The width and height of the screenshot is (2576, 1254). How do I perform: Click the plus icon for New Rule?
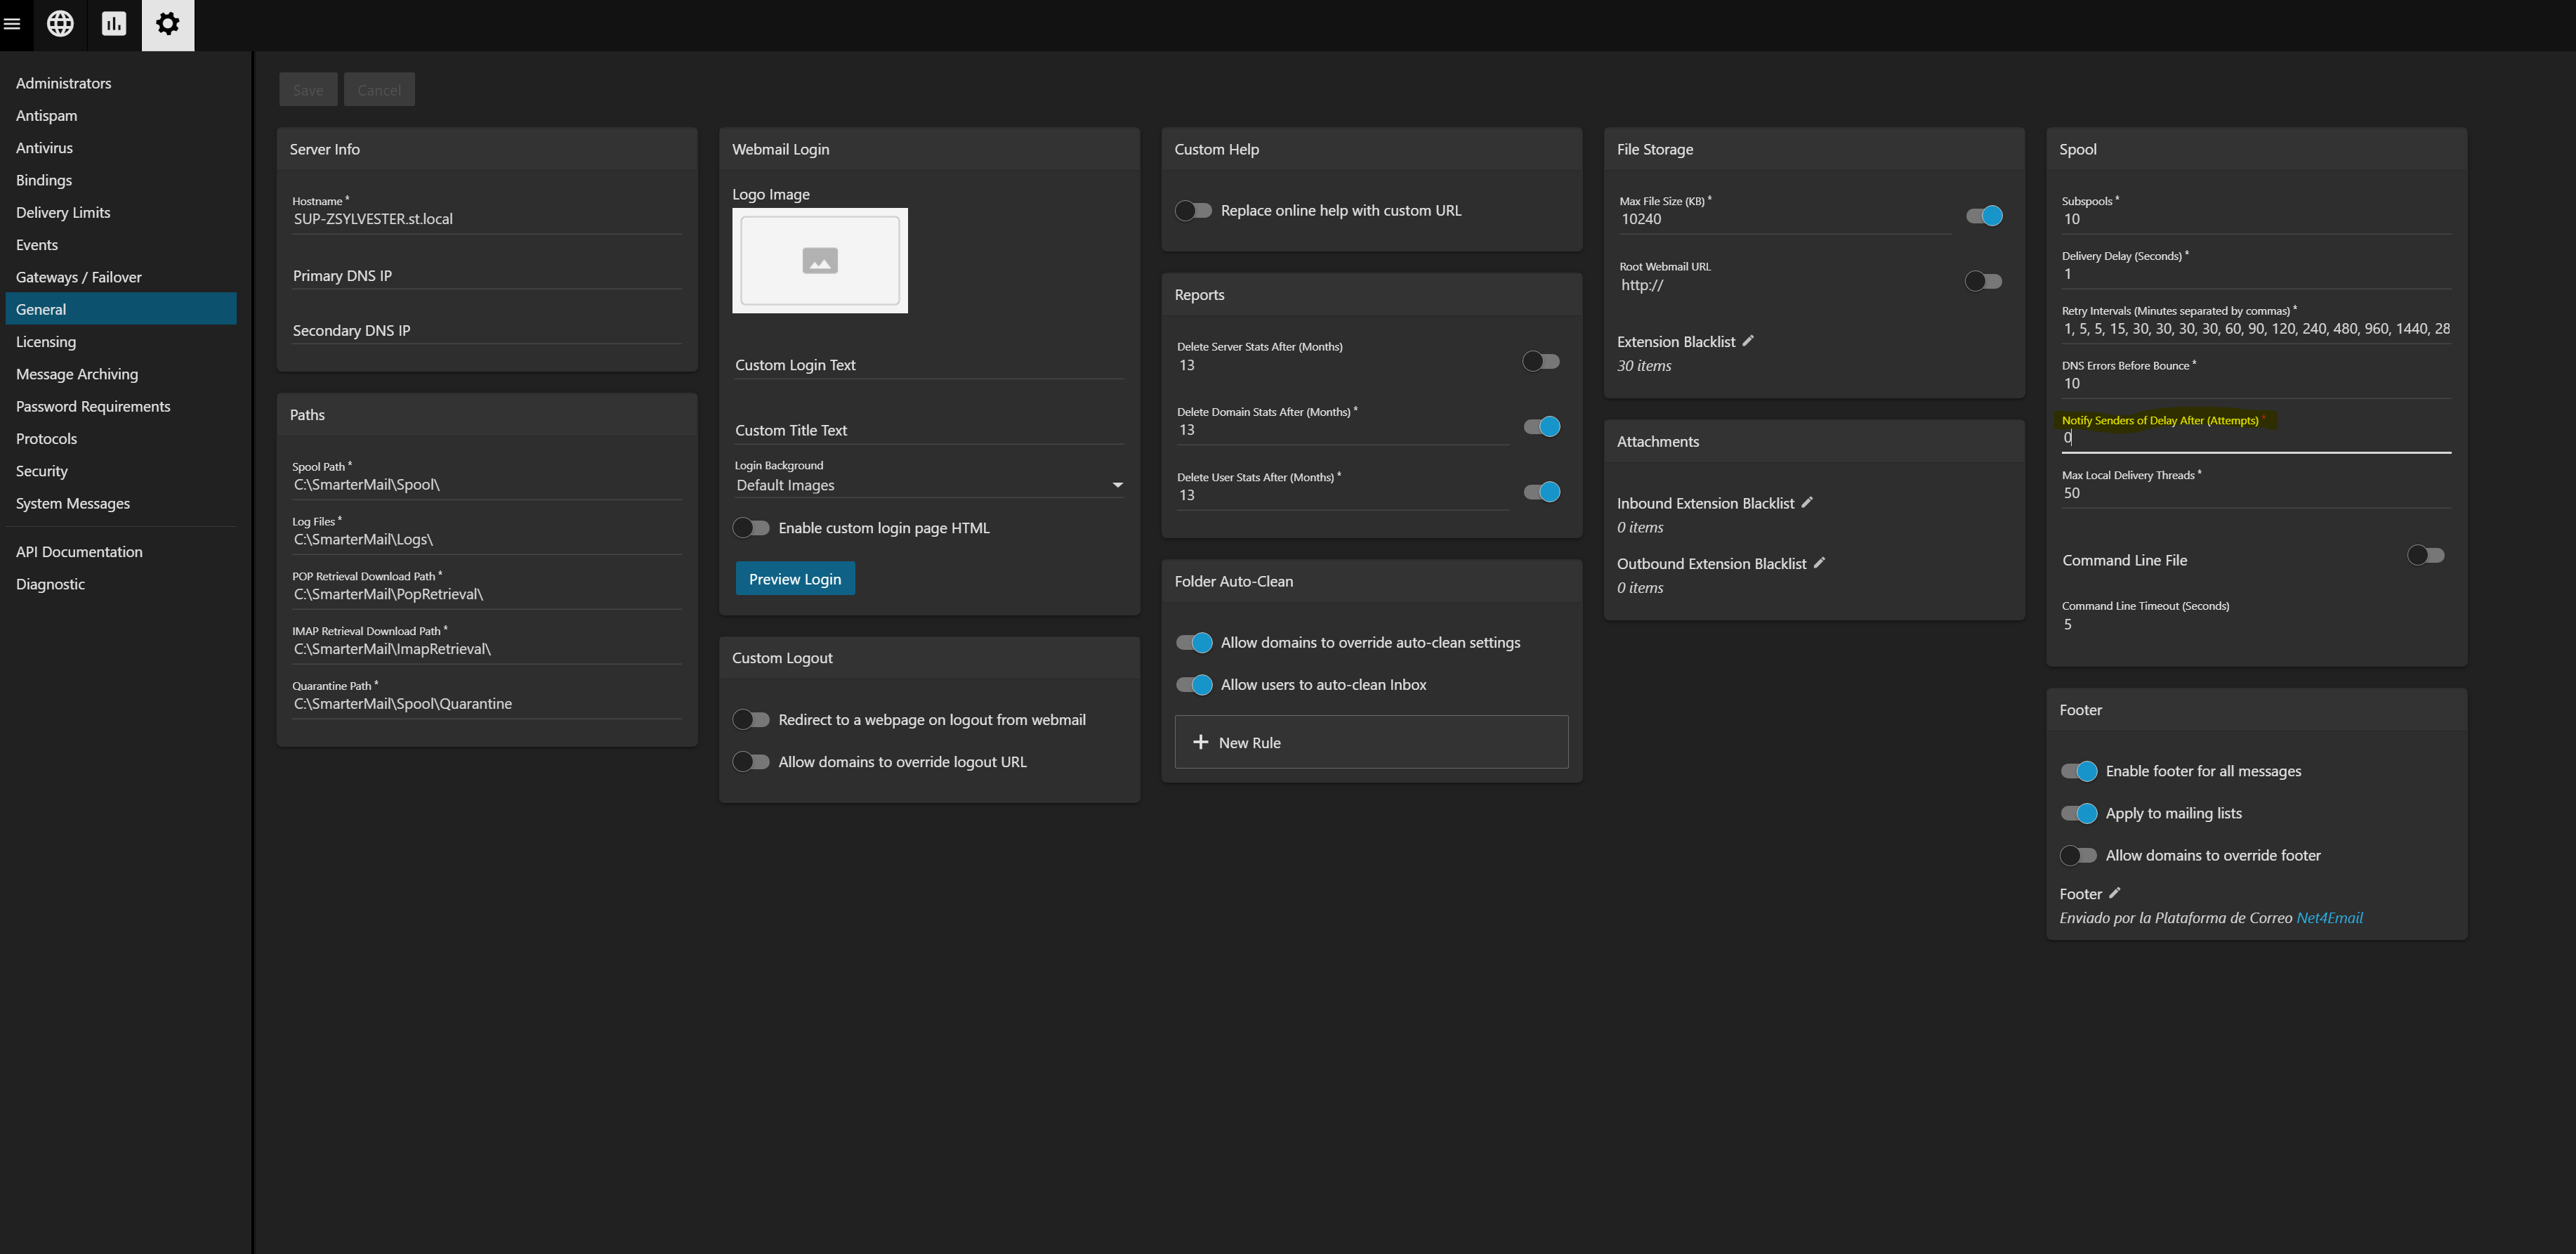tap(1201, 742)
